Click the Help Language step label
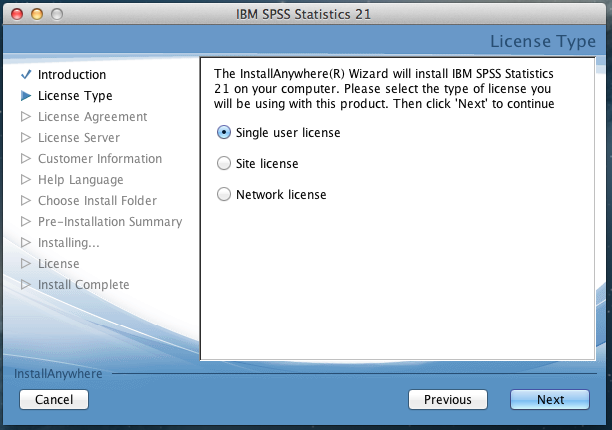This screenshot has width=612, height=430. tap(80, 180)
